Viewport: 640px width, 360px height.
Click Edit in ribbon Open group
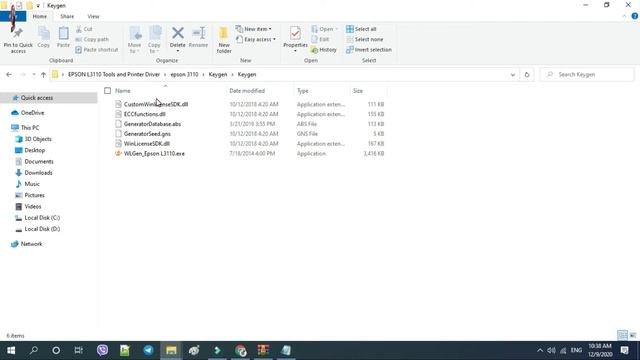coord(320,39)
